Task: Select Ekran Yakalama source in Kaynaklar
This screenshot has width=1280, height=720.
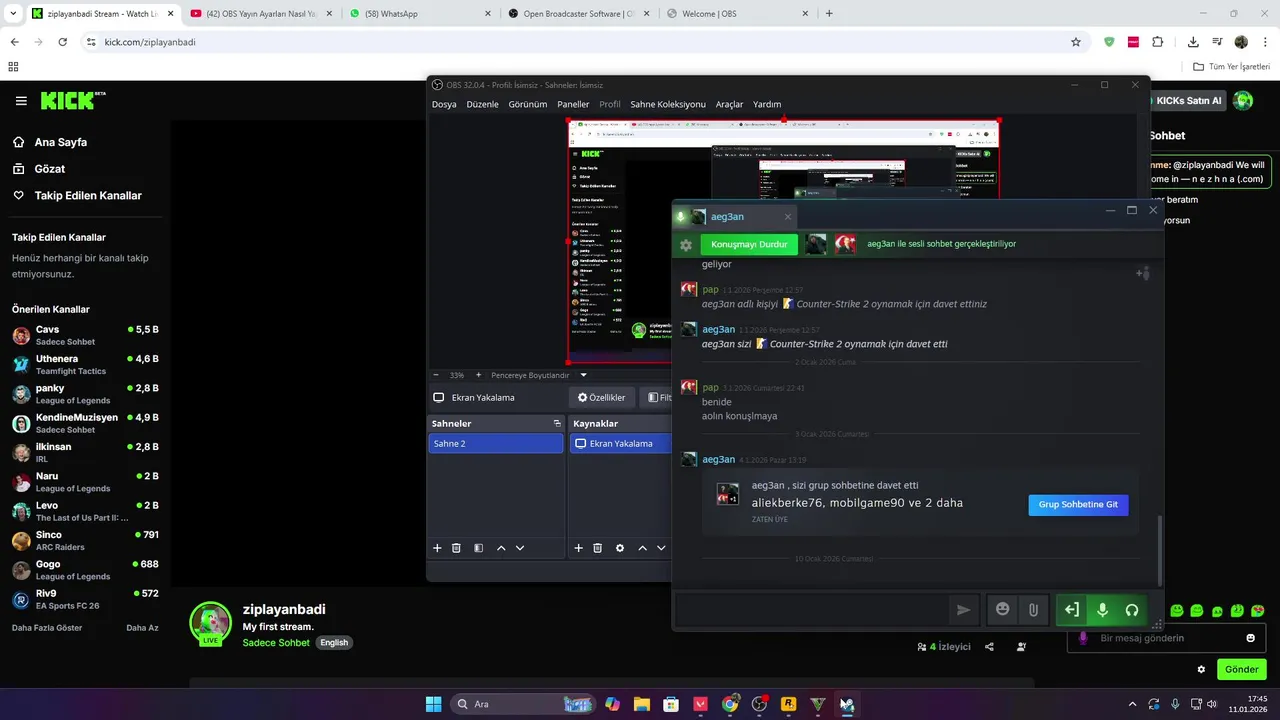Action: click(x=621, y=443)
